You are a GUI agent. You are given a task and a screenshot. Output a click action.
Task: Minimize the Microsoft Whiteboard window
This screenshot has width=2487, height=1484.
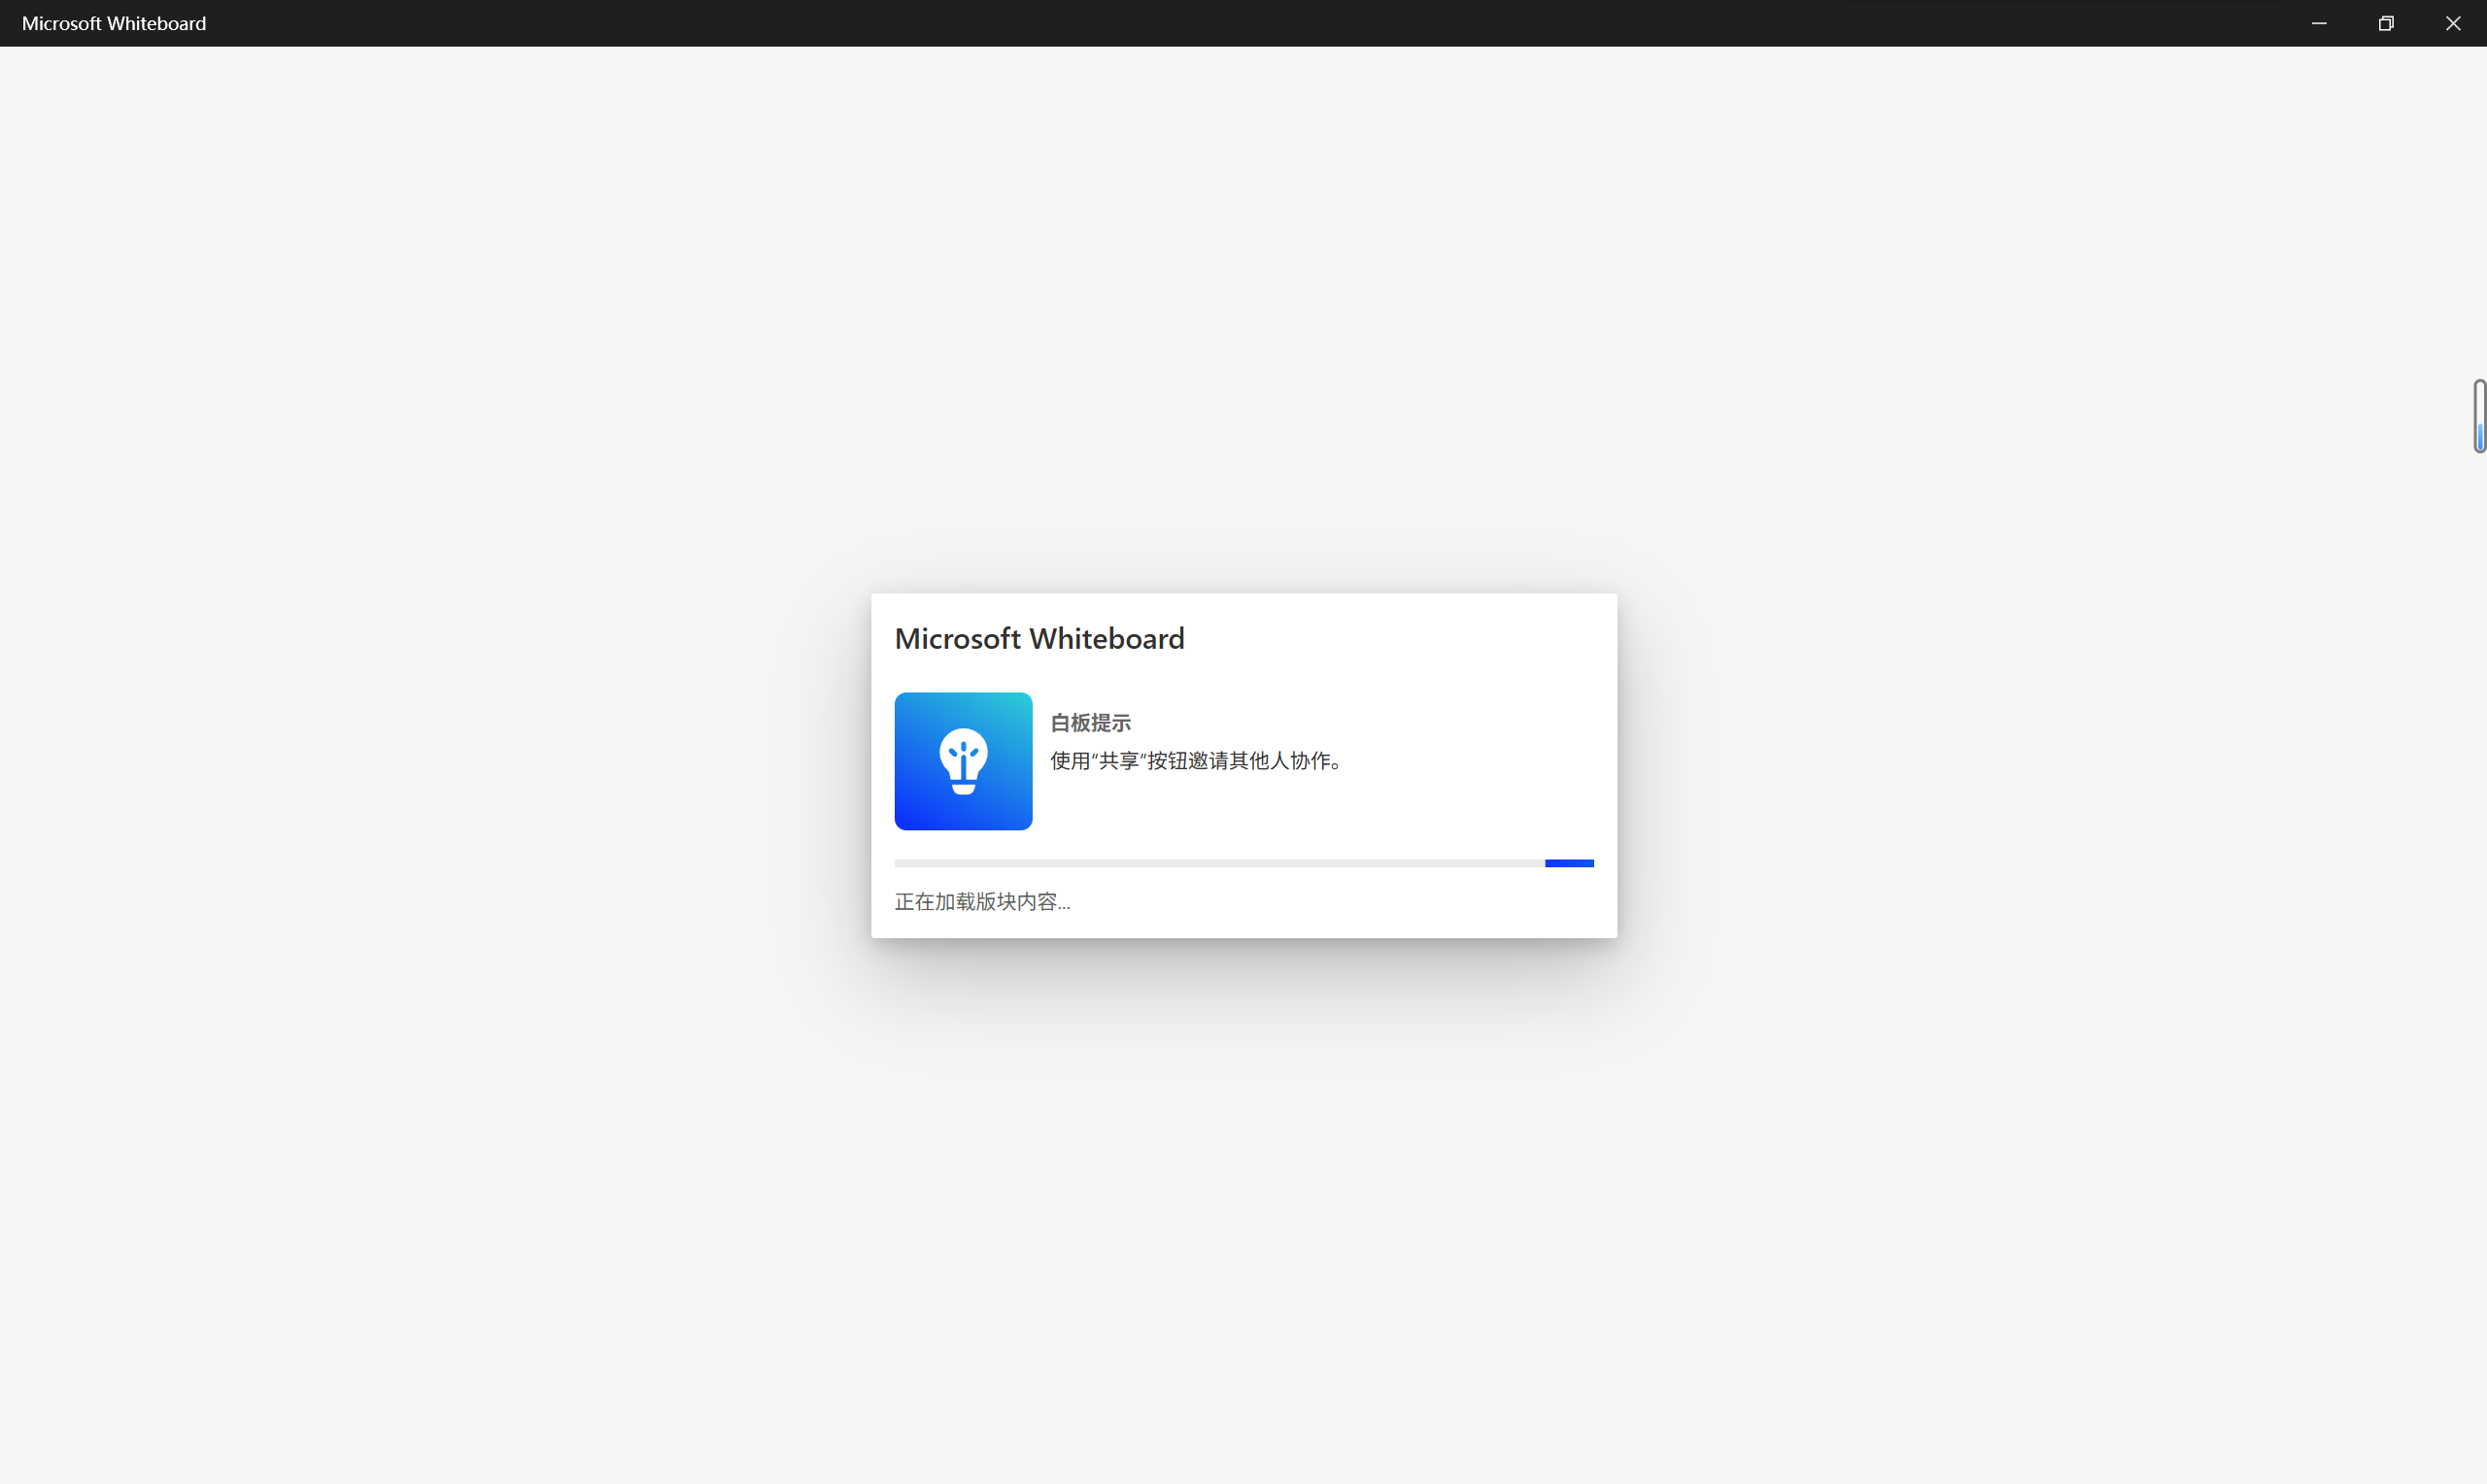(x=2319, y=23)
